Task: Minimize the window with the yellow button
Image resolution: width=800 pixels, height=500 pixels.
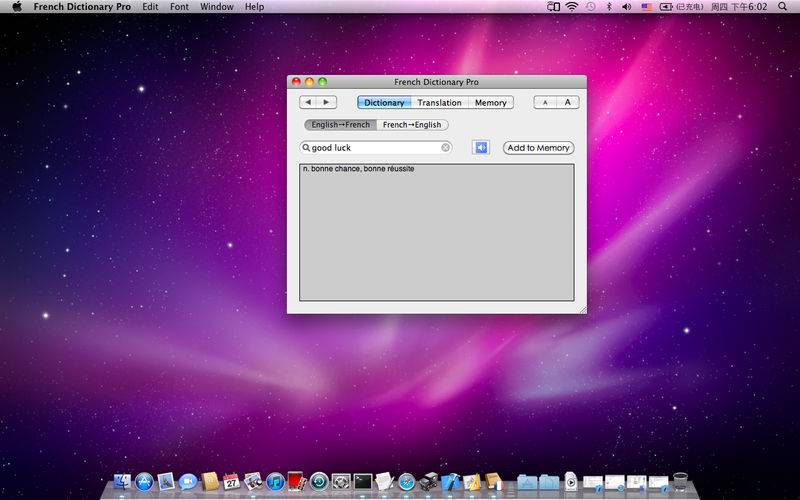Action: coord(309,82)
